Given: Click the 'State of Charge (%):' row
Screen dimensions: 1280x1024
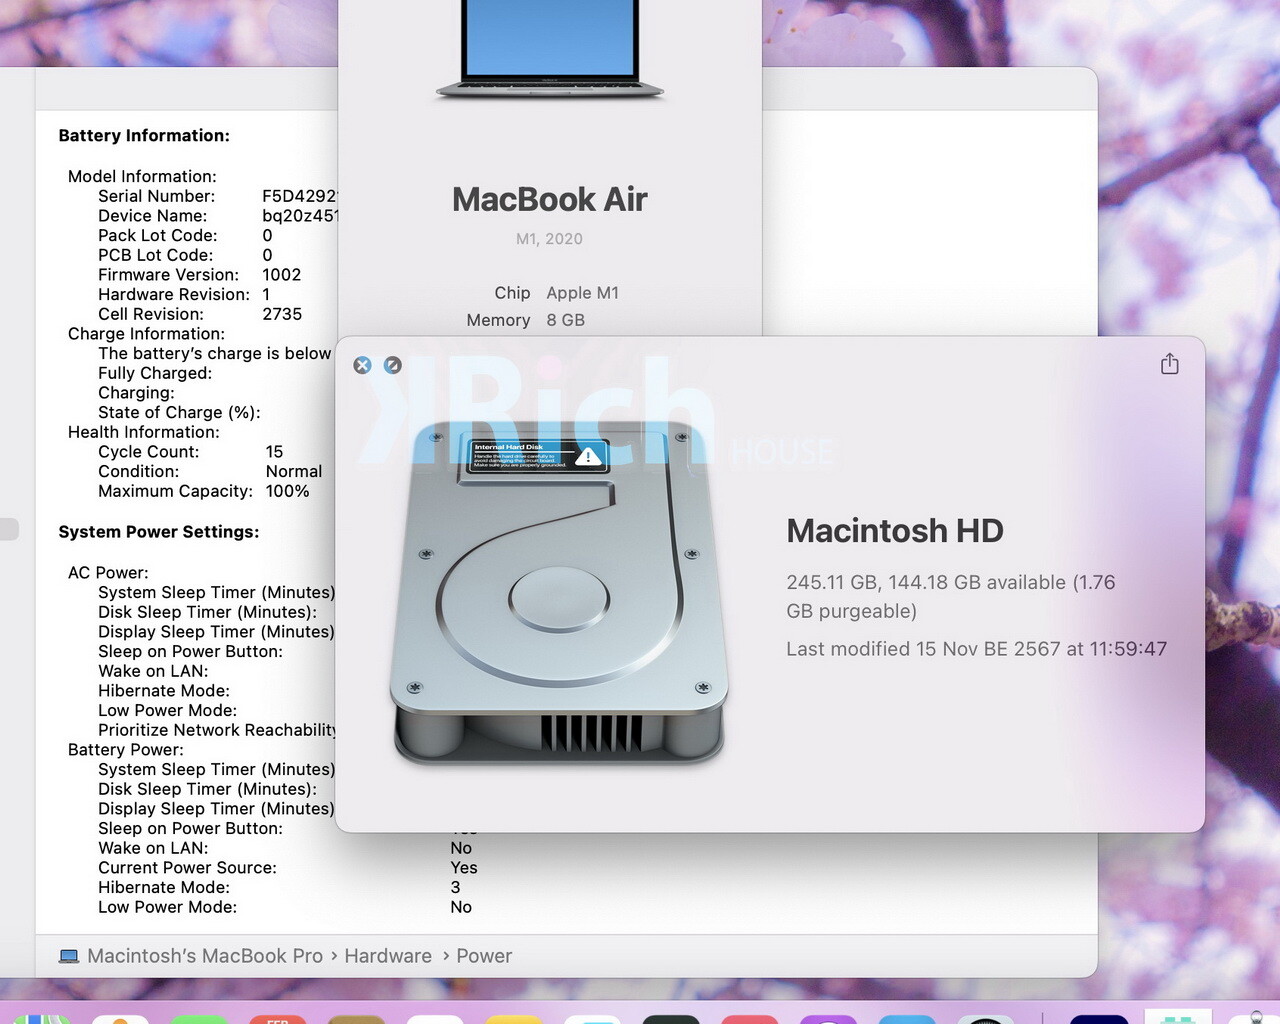Looking at the screenshot, I should (179, 412).
